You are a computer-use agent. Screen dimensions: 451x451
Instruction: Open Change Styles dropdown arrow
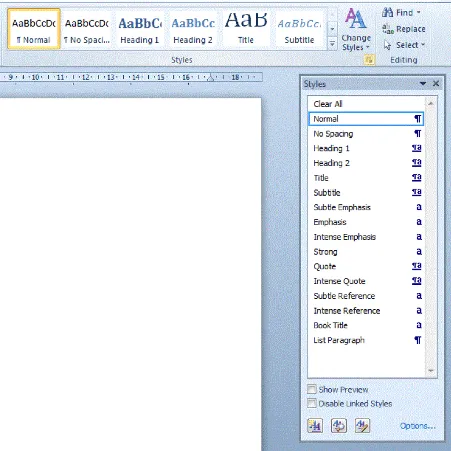point(368,47)
